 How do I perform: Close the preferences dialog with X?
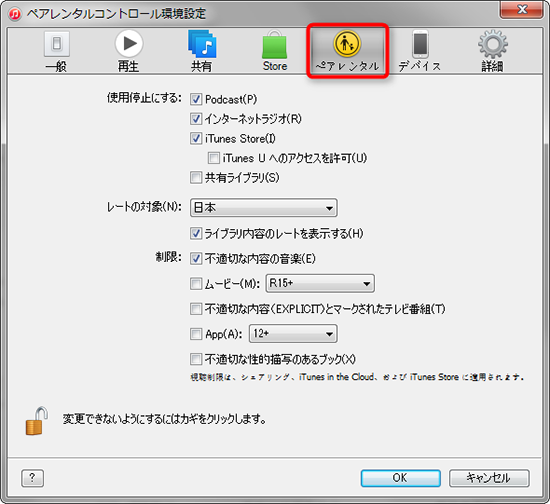tap(522, 9)
